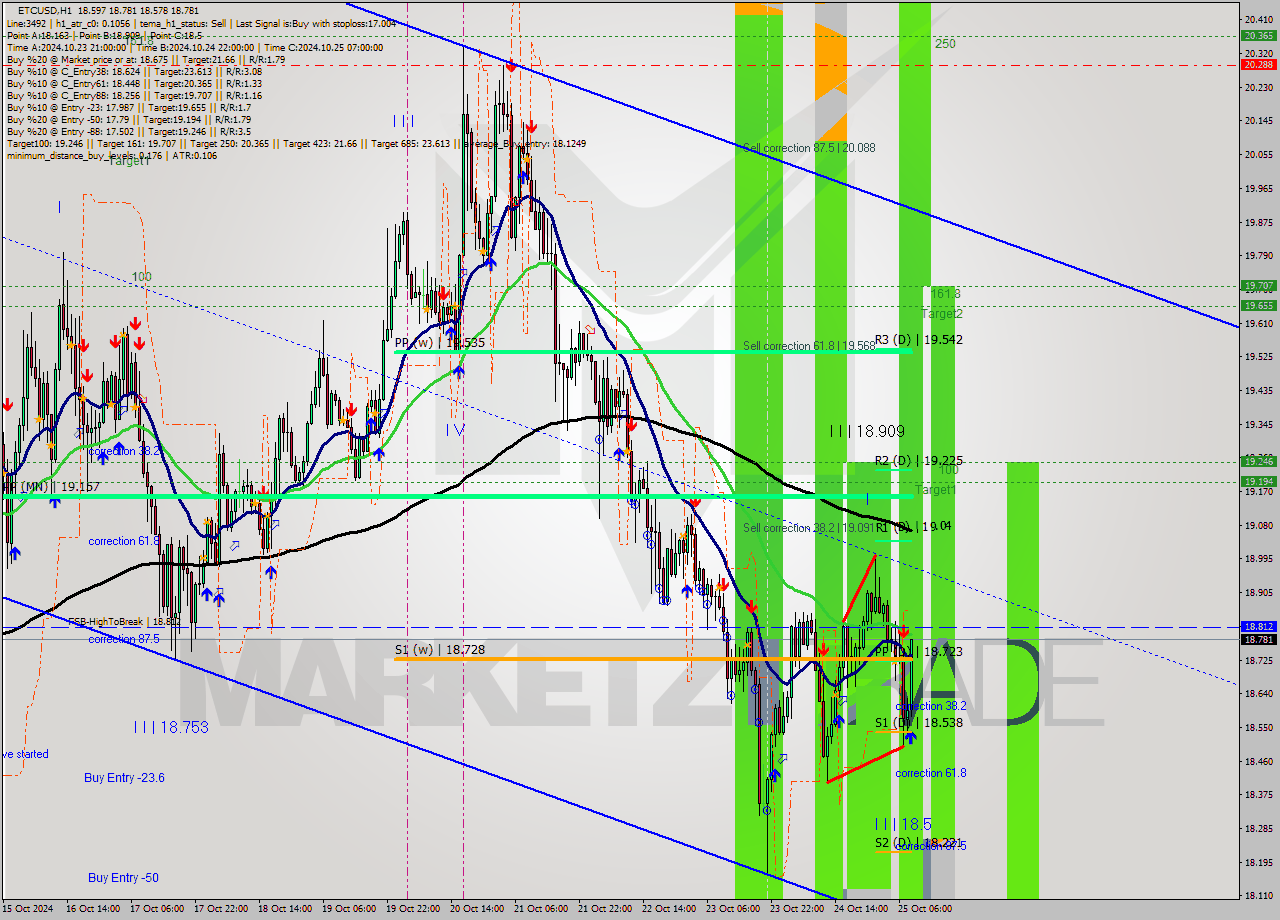
Task: Click the '161.8' Fibonacci level label
Action: pyautogui.click(x=945, y=294)
